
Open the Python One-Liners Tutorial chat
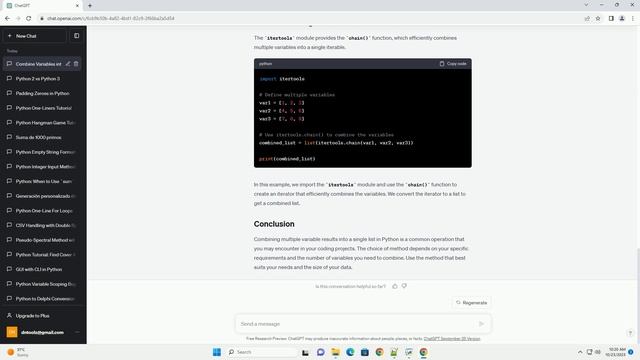click(x=42, y=108)
